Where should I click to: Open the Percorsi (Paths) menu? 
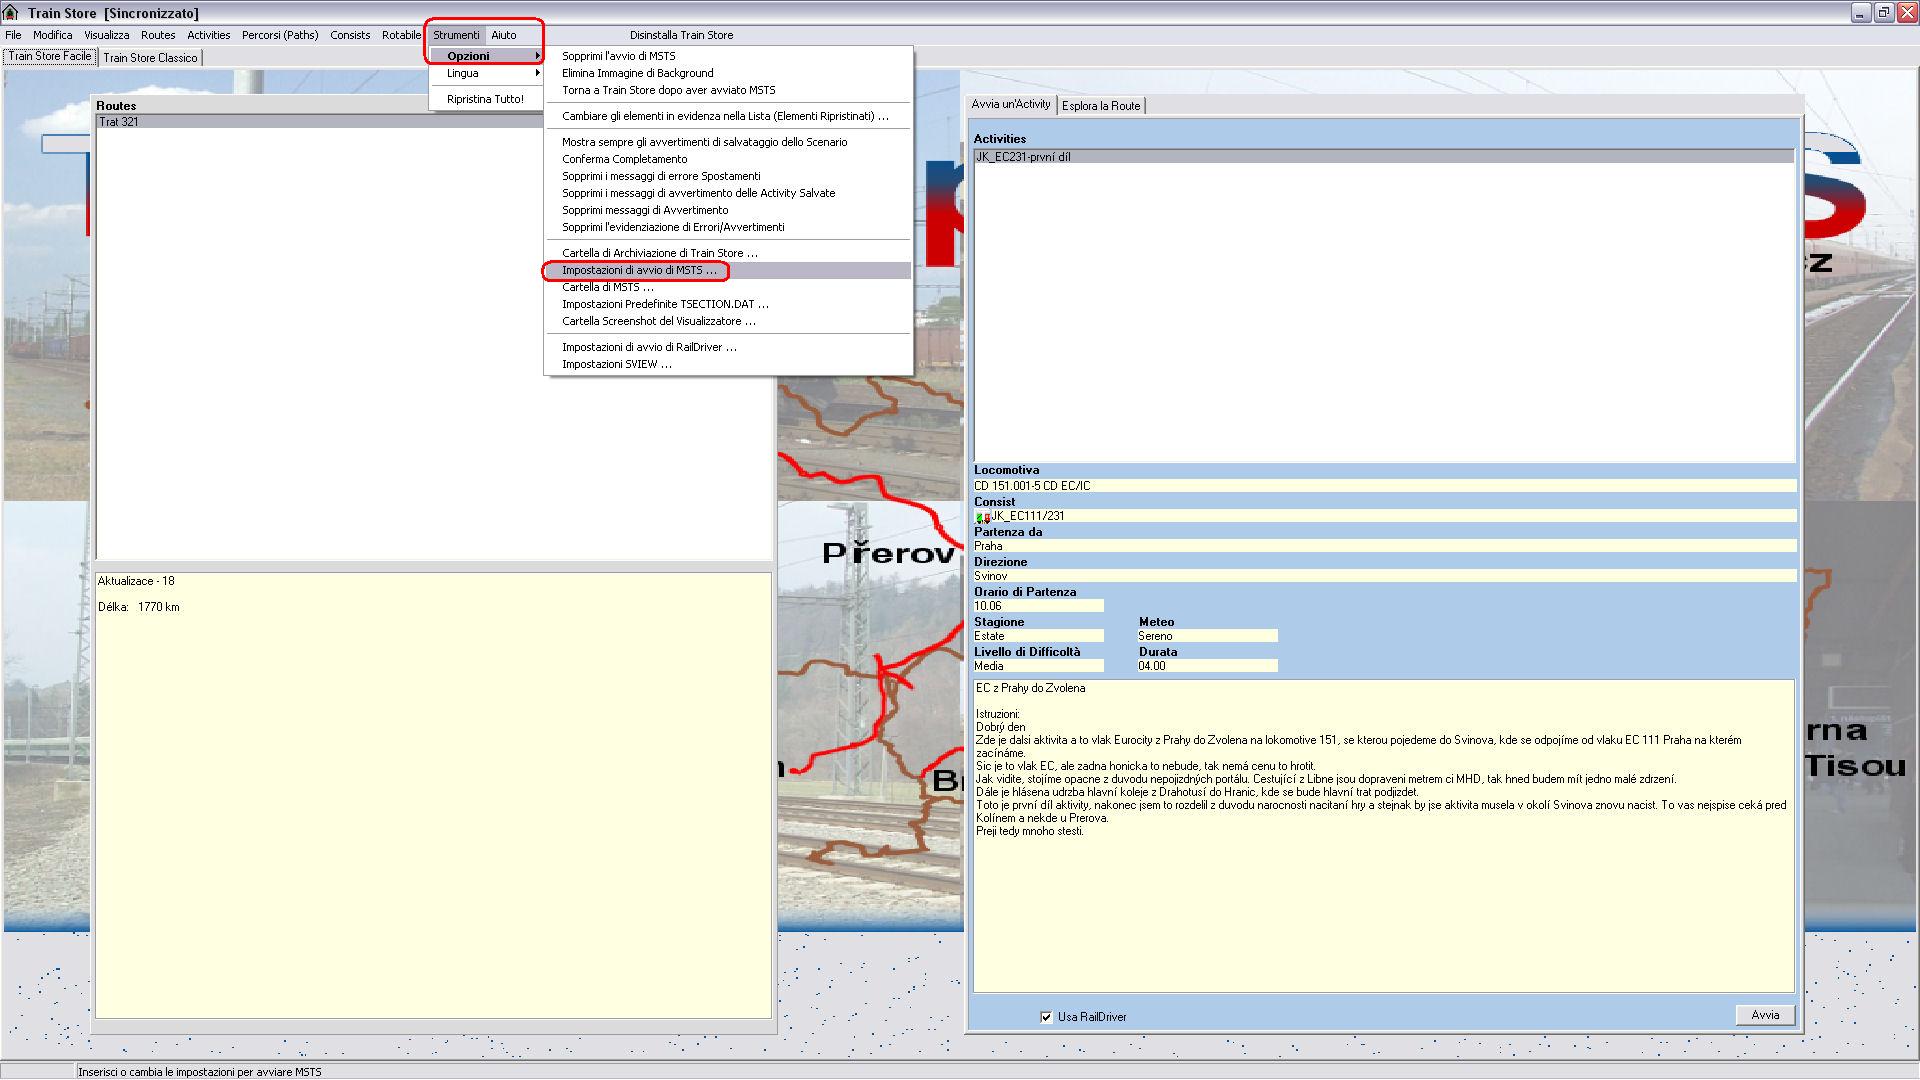point(280,35)
